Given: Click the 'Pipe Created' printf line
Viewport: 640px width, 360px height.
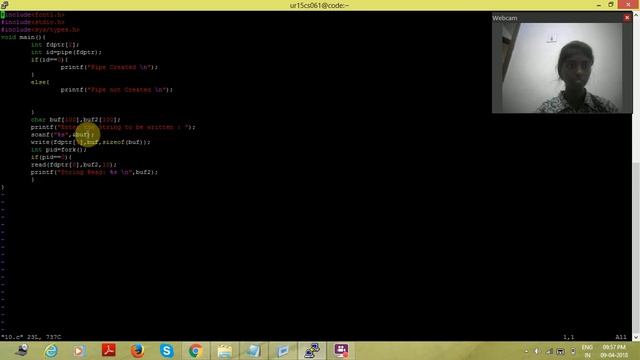Looking at the screenshot, I should pos(109,67).
